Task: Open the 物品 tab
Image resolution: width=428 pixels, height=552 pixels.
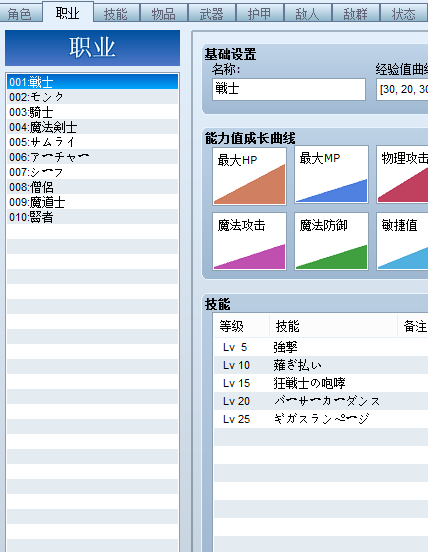Action: [x=164, y=14]
